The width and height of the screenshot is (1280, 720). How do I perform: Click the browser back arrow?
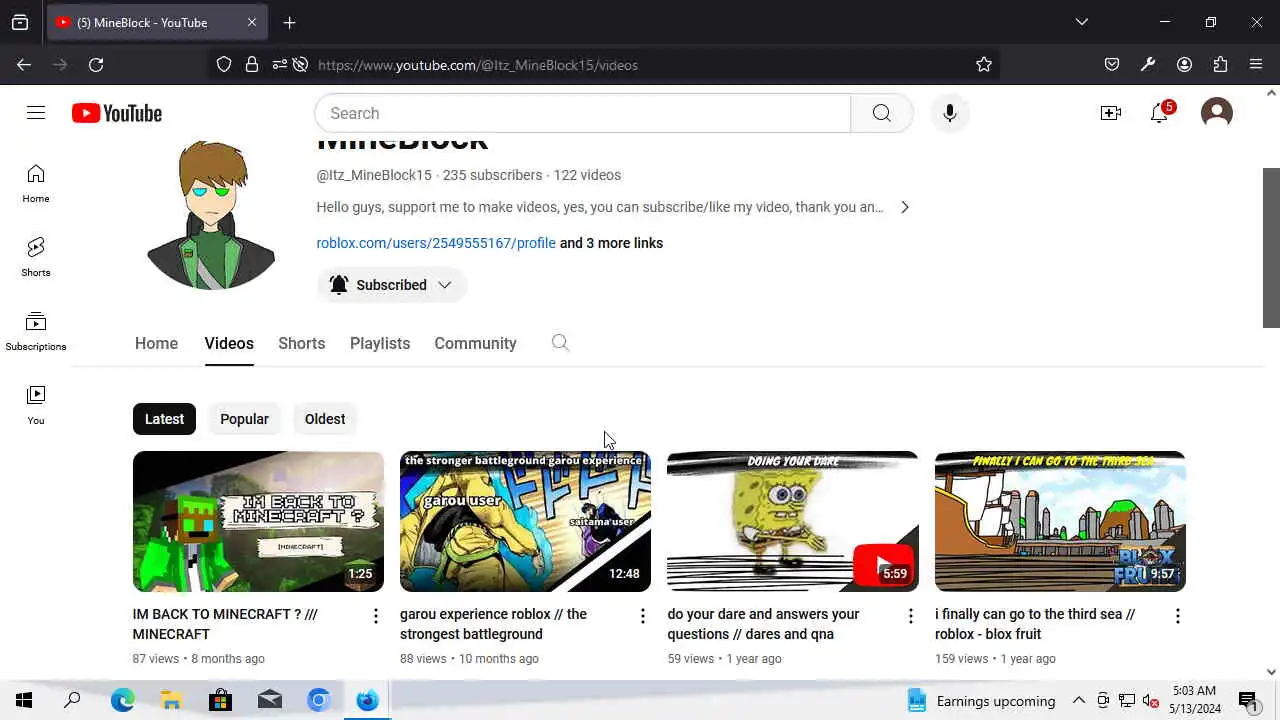pos(24,64)
